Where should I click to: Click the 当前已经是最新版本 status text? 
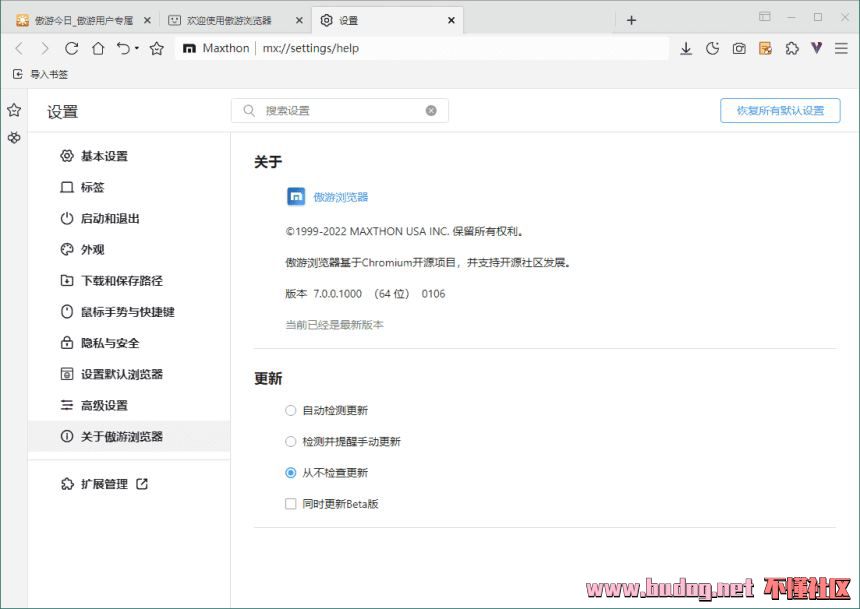click(335, 325)
